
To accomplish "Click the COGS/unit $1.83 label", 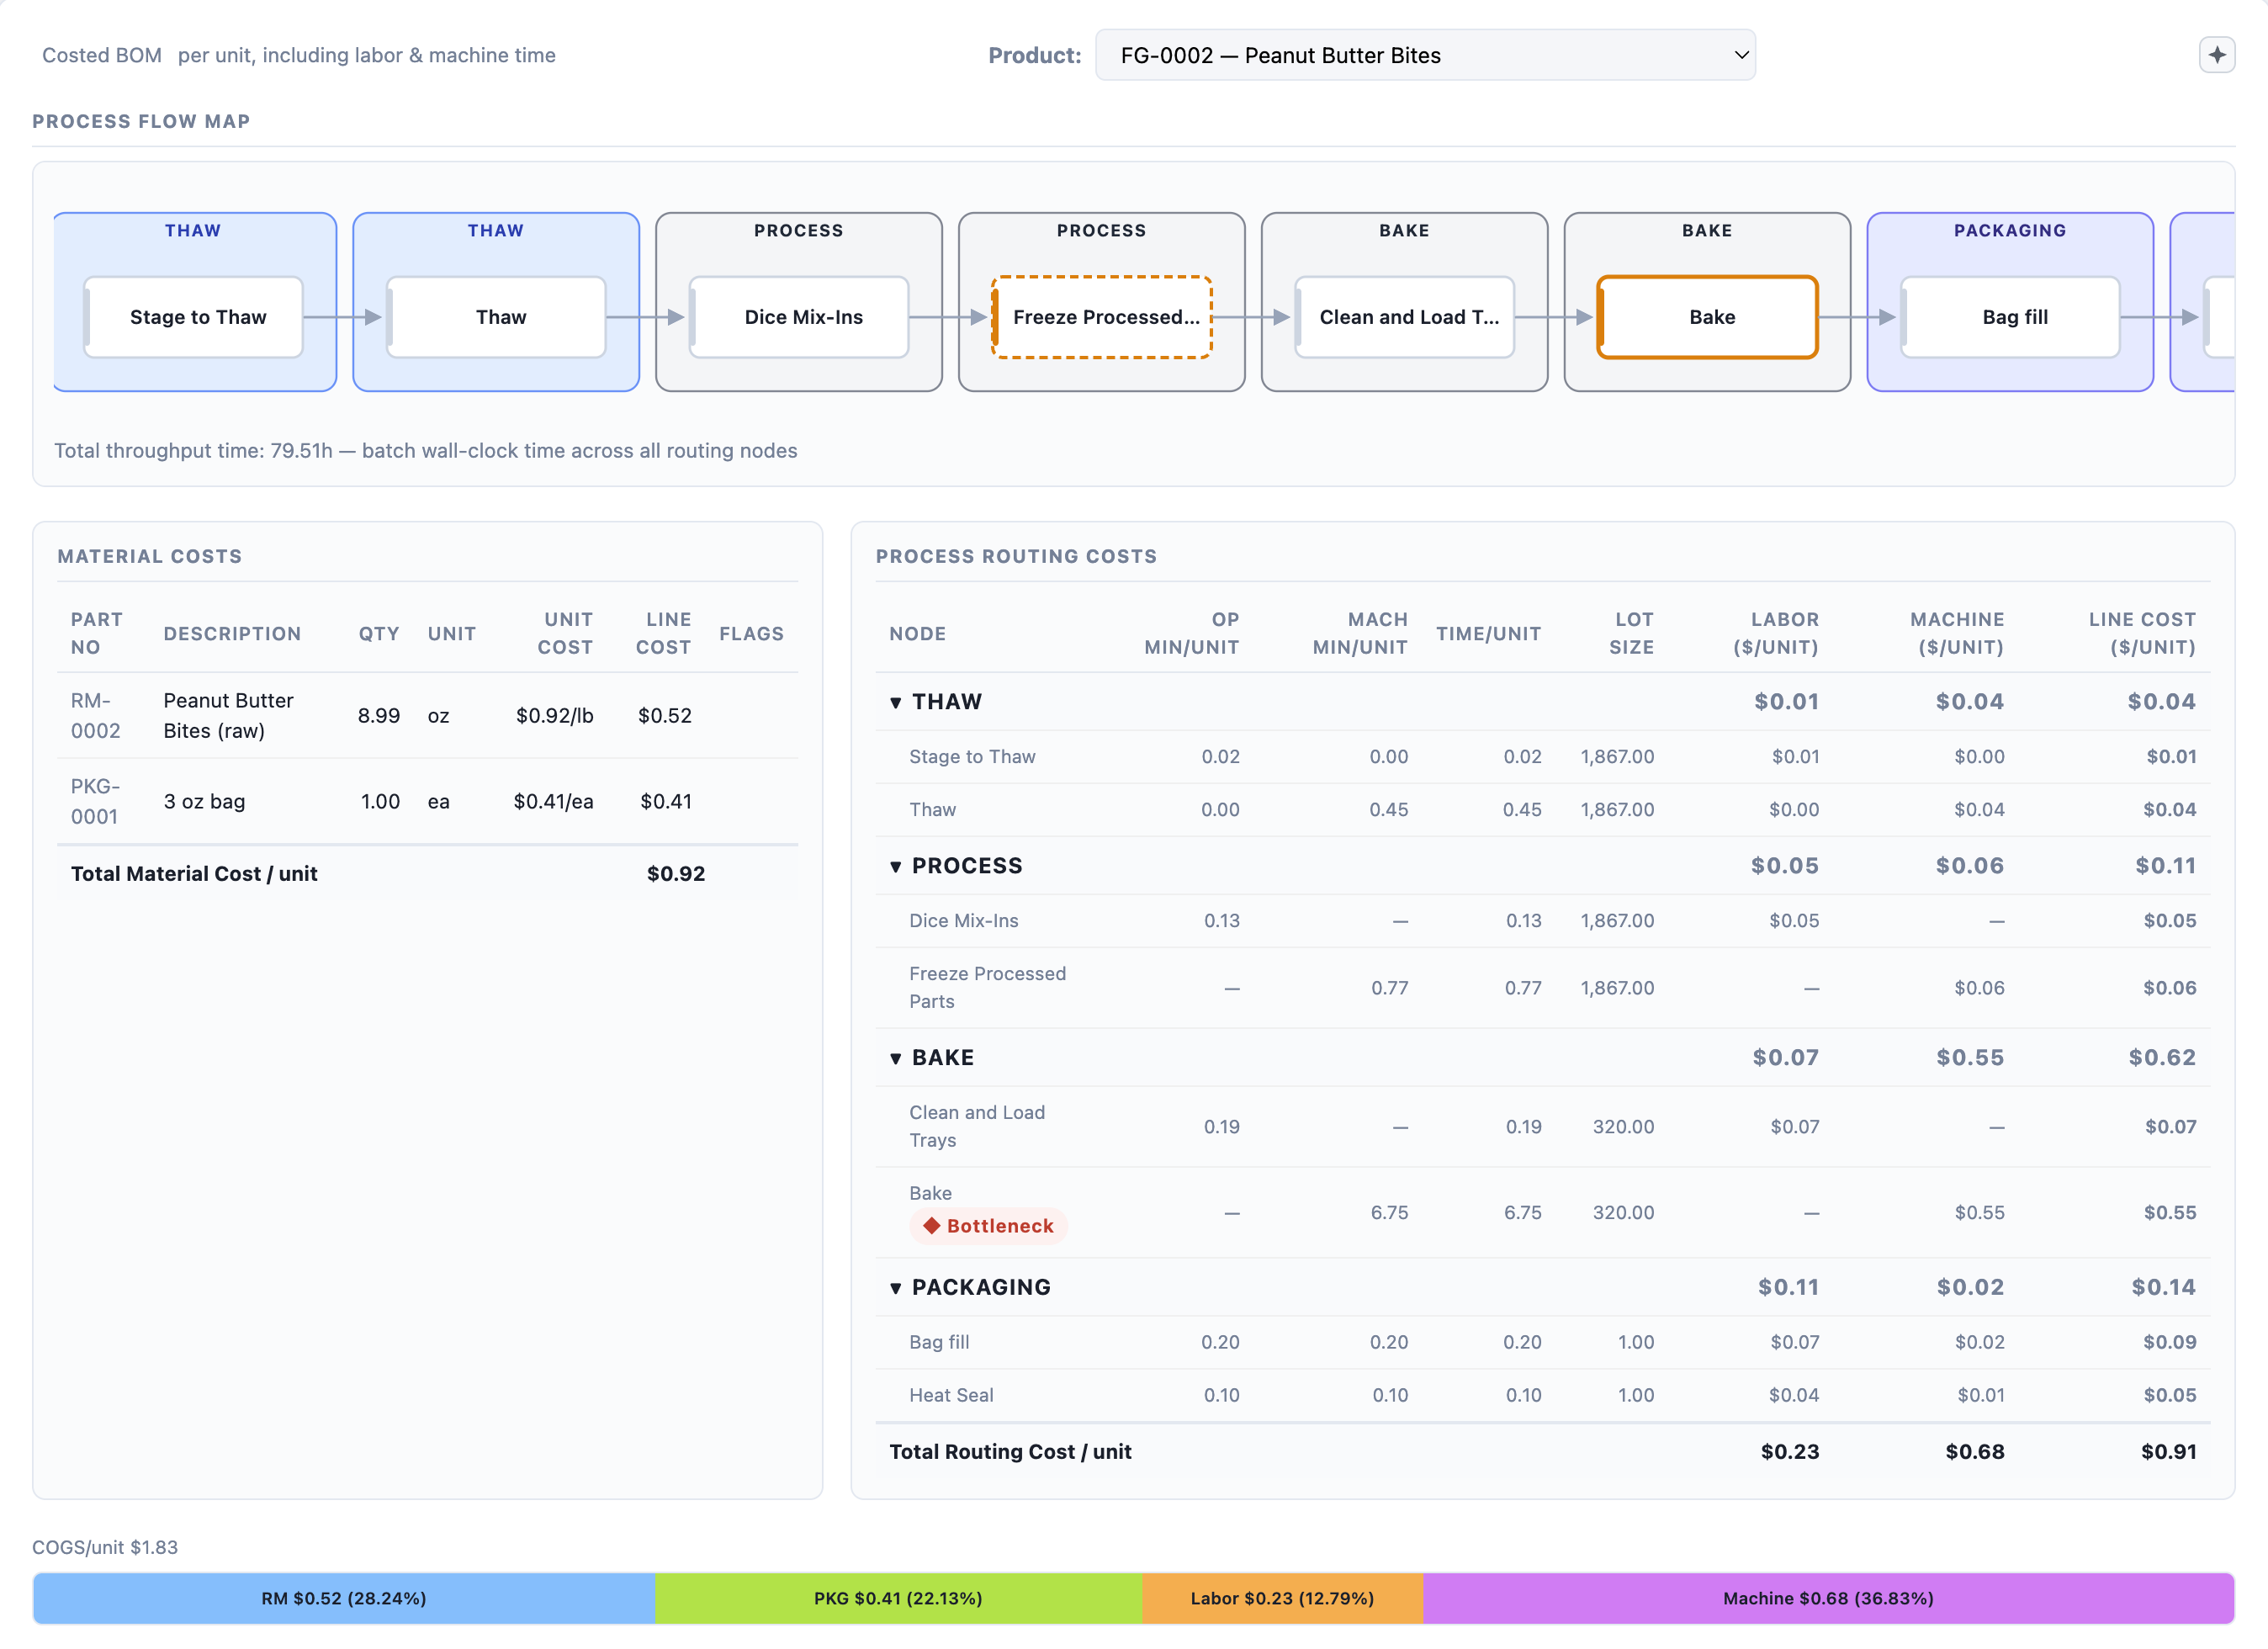I will [105, 1547].
